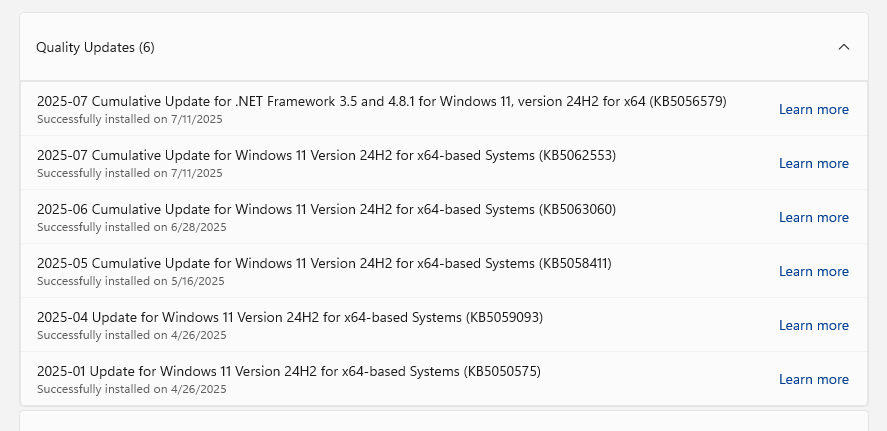Click the Quality Updates (6) header label
The width and height of the screenshot is (887, 431).
click(x=95, y=48)
